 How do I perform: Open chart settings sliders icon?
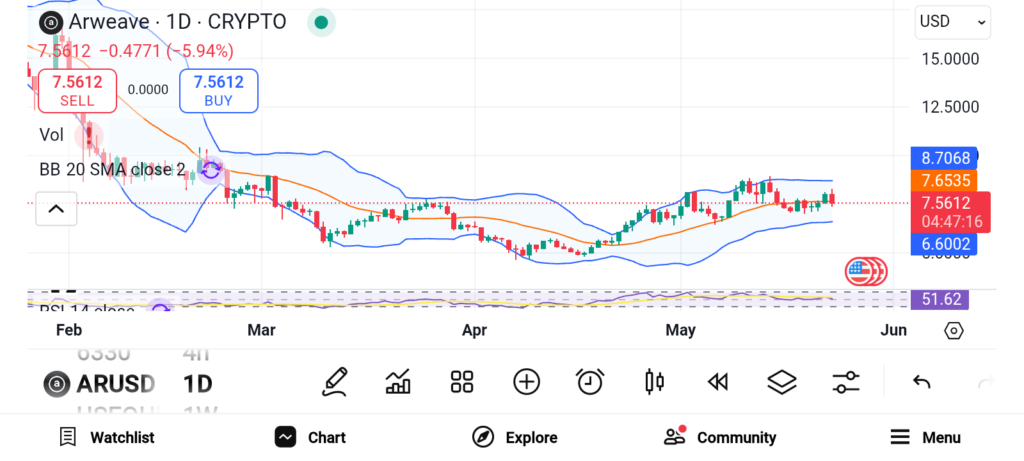pyautogui.click(x=846, y=382)
